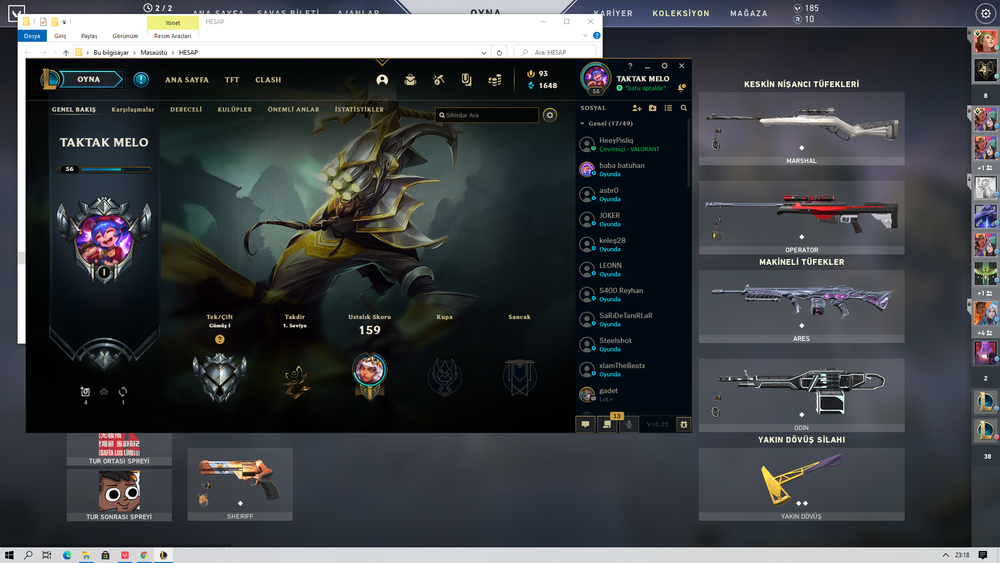Screen dimensions: 1000x563
Task: Click the friend search magnifier icon
Action: pos(684,108)
